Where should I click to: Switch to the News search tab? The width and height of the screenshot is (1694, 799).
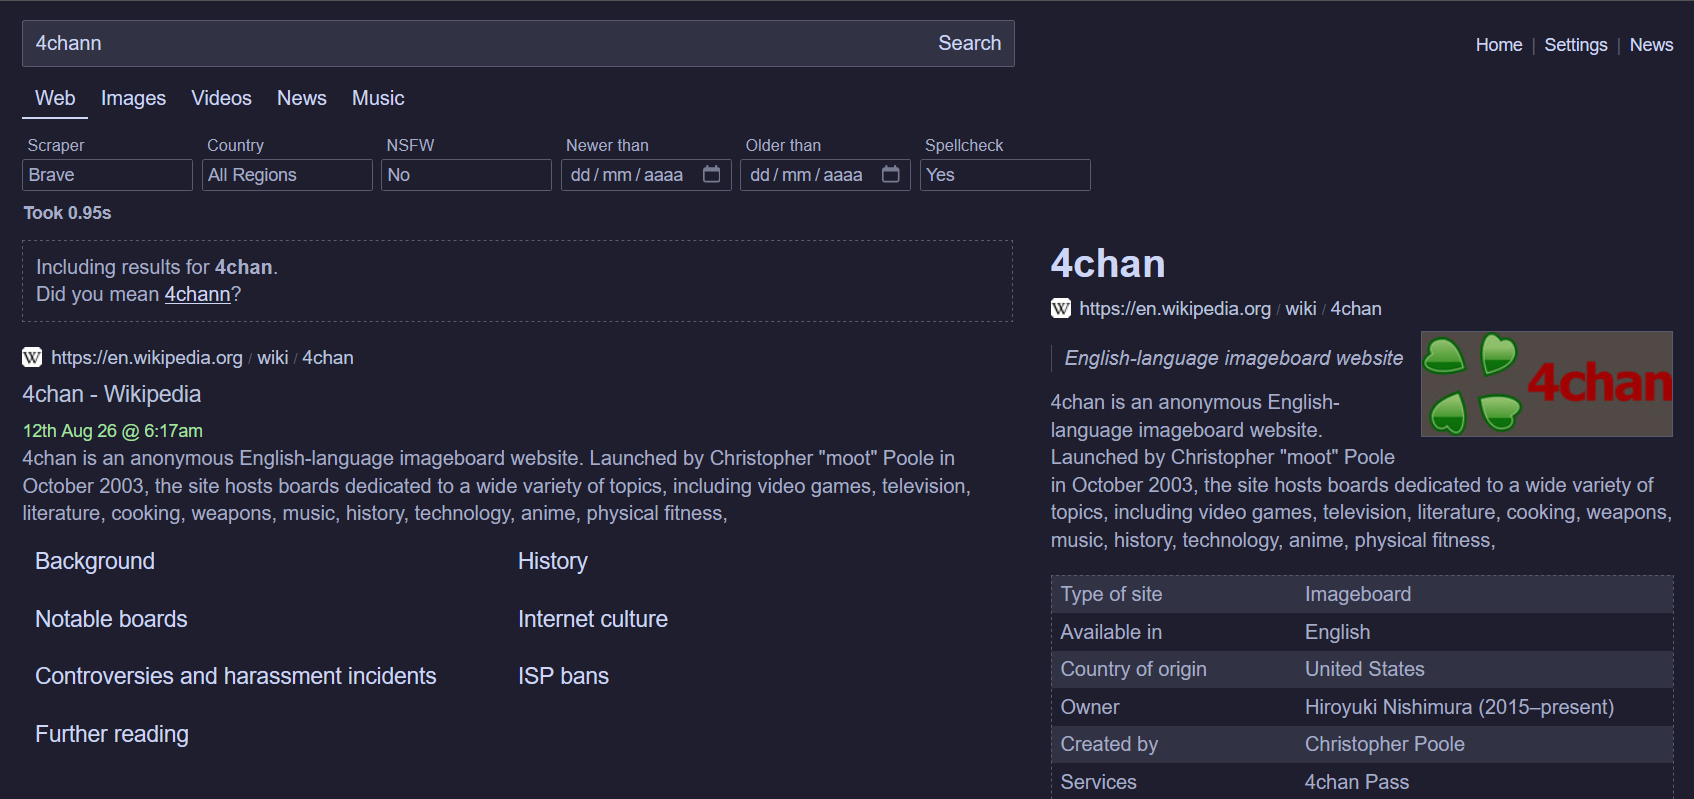(x=302, y=98)
